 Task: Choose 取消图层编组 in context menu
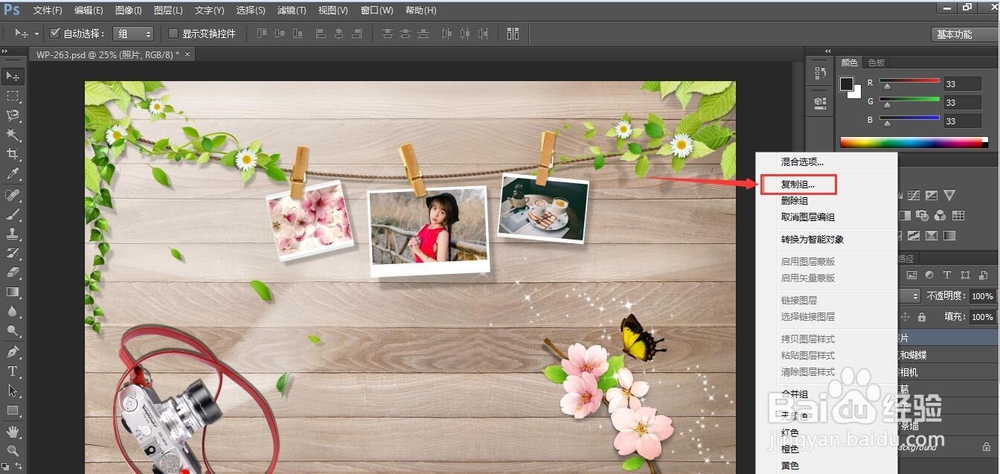click(808, 217)
